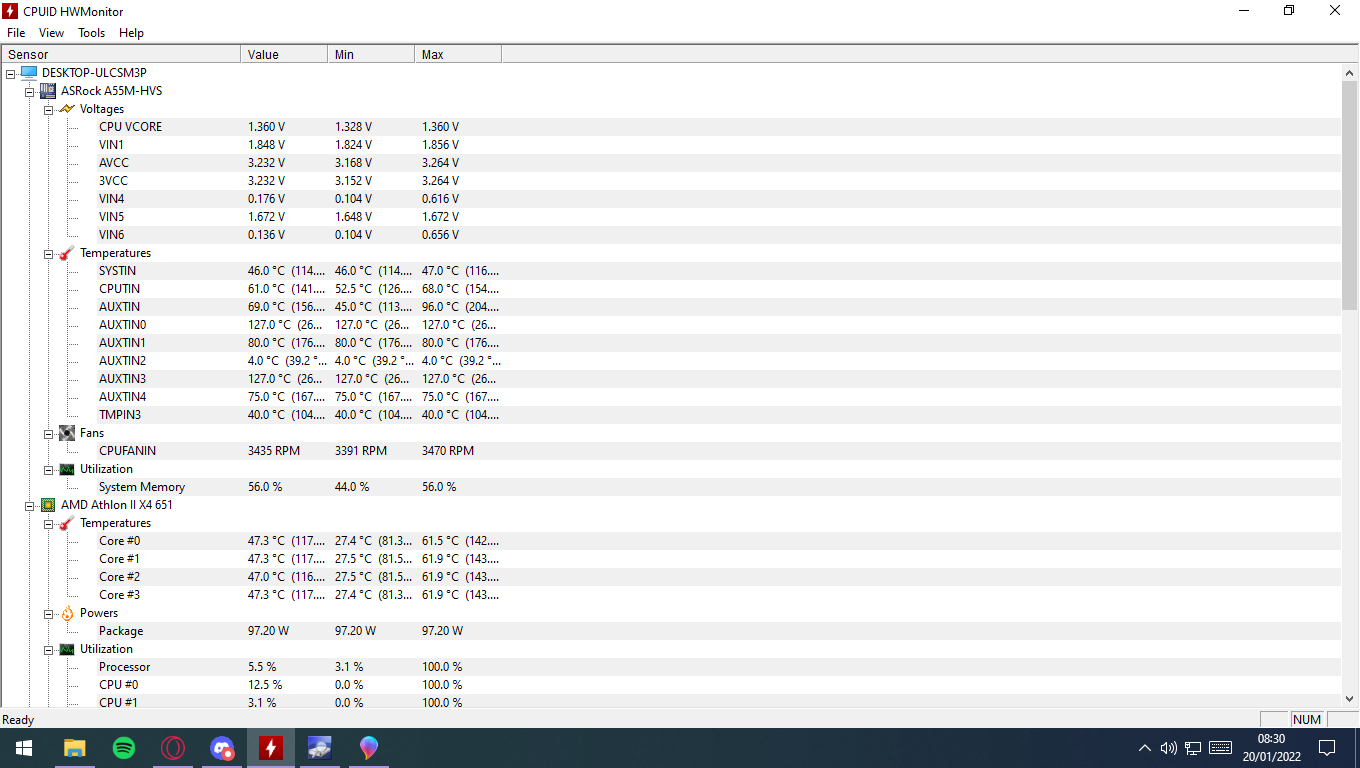Click the AMD Athlon II X4 651 chip icon

coord(47,505)
